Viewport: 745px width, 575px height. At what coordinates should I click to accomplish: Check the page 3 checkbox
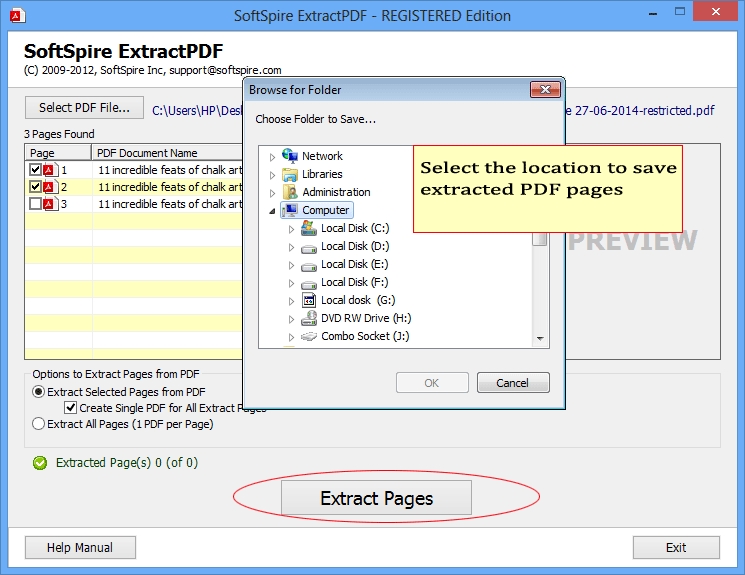coord(36,204)
